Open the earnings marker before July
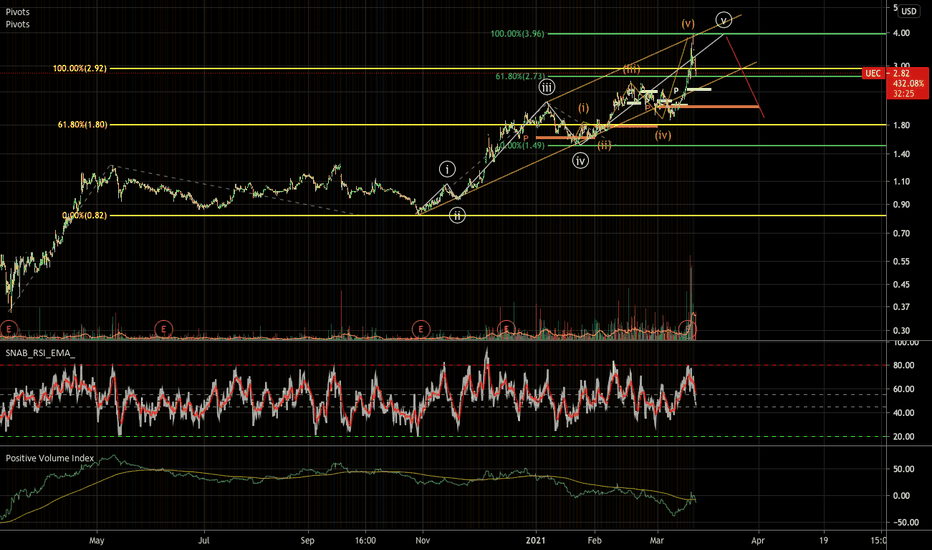This screenshot has width=932, height=550. pos(163,329)
